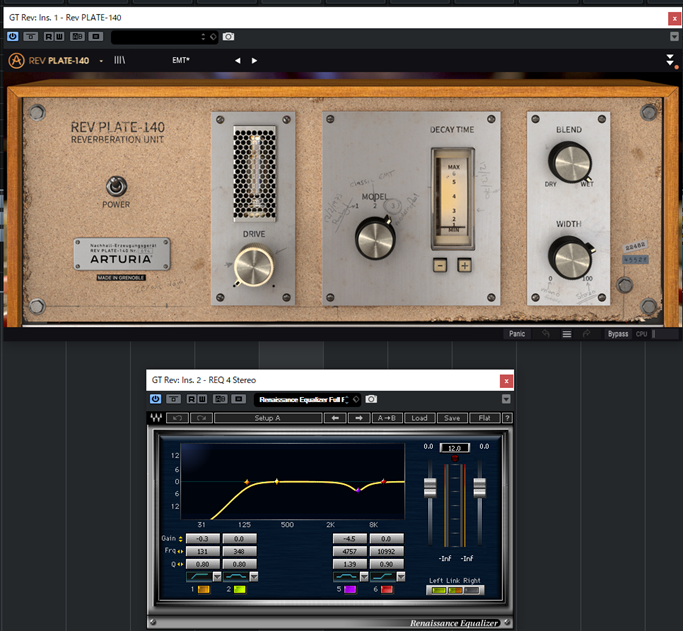
Task: Open the Arturia preset library browser icon
Action: 132,60
